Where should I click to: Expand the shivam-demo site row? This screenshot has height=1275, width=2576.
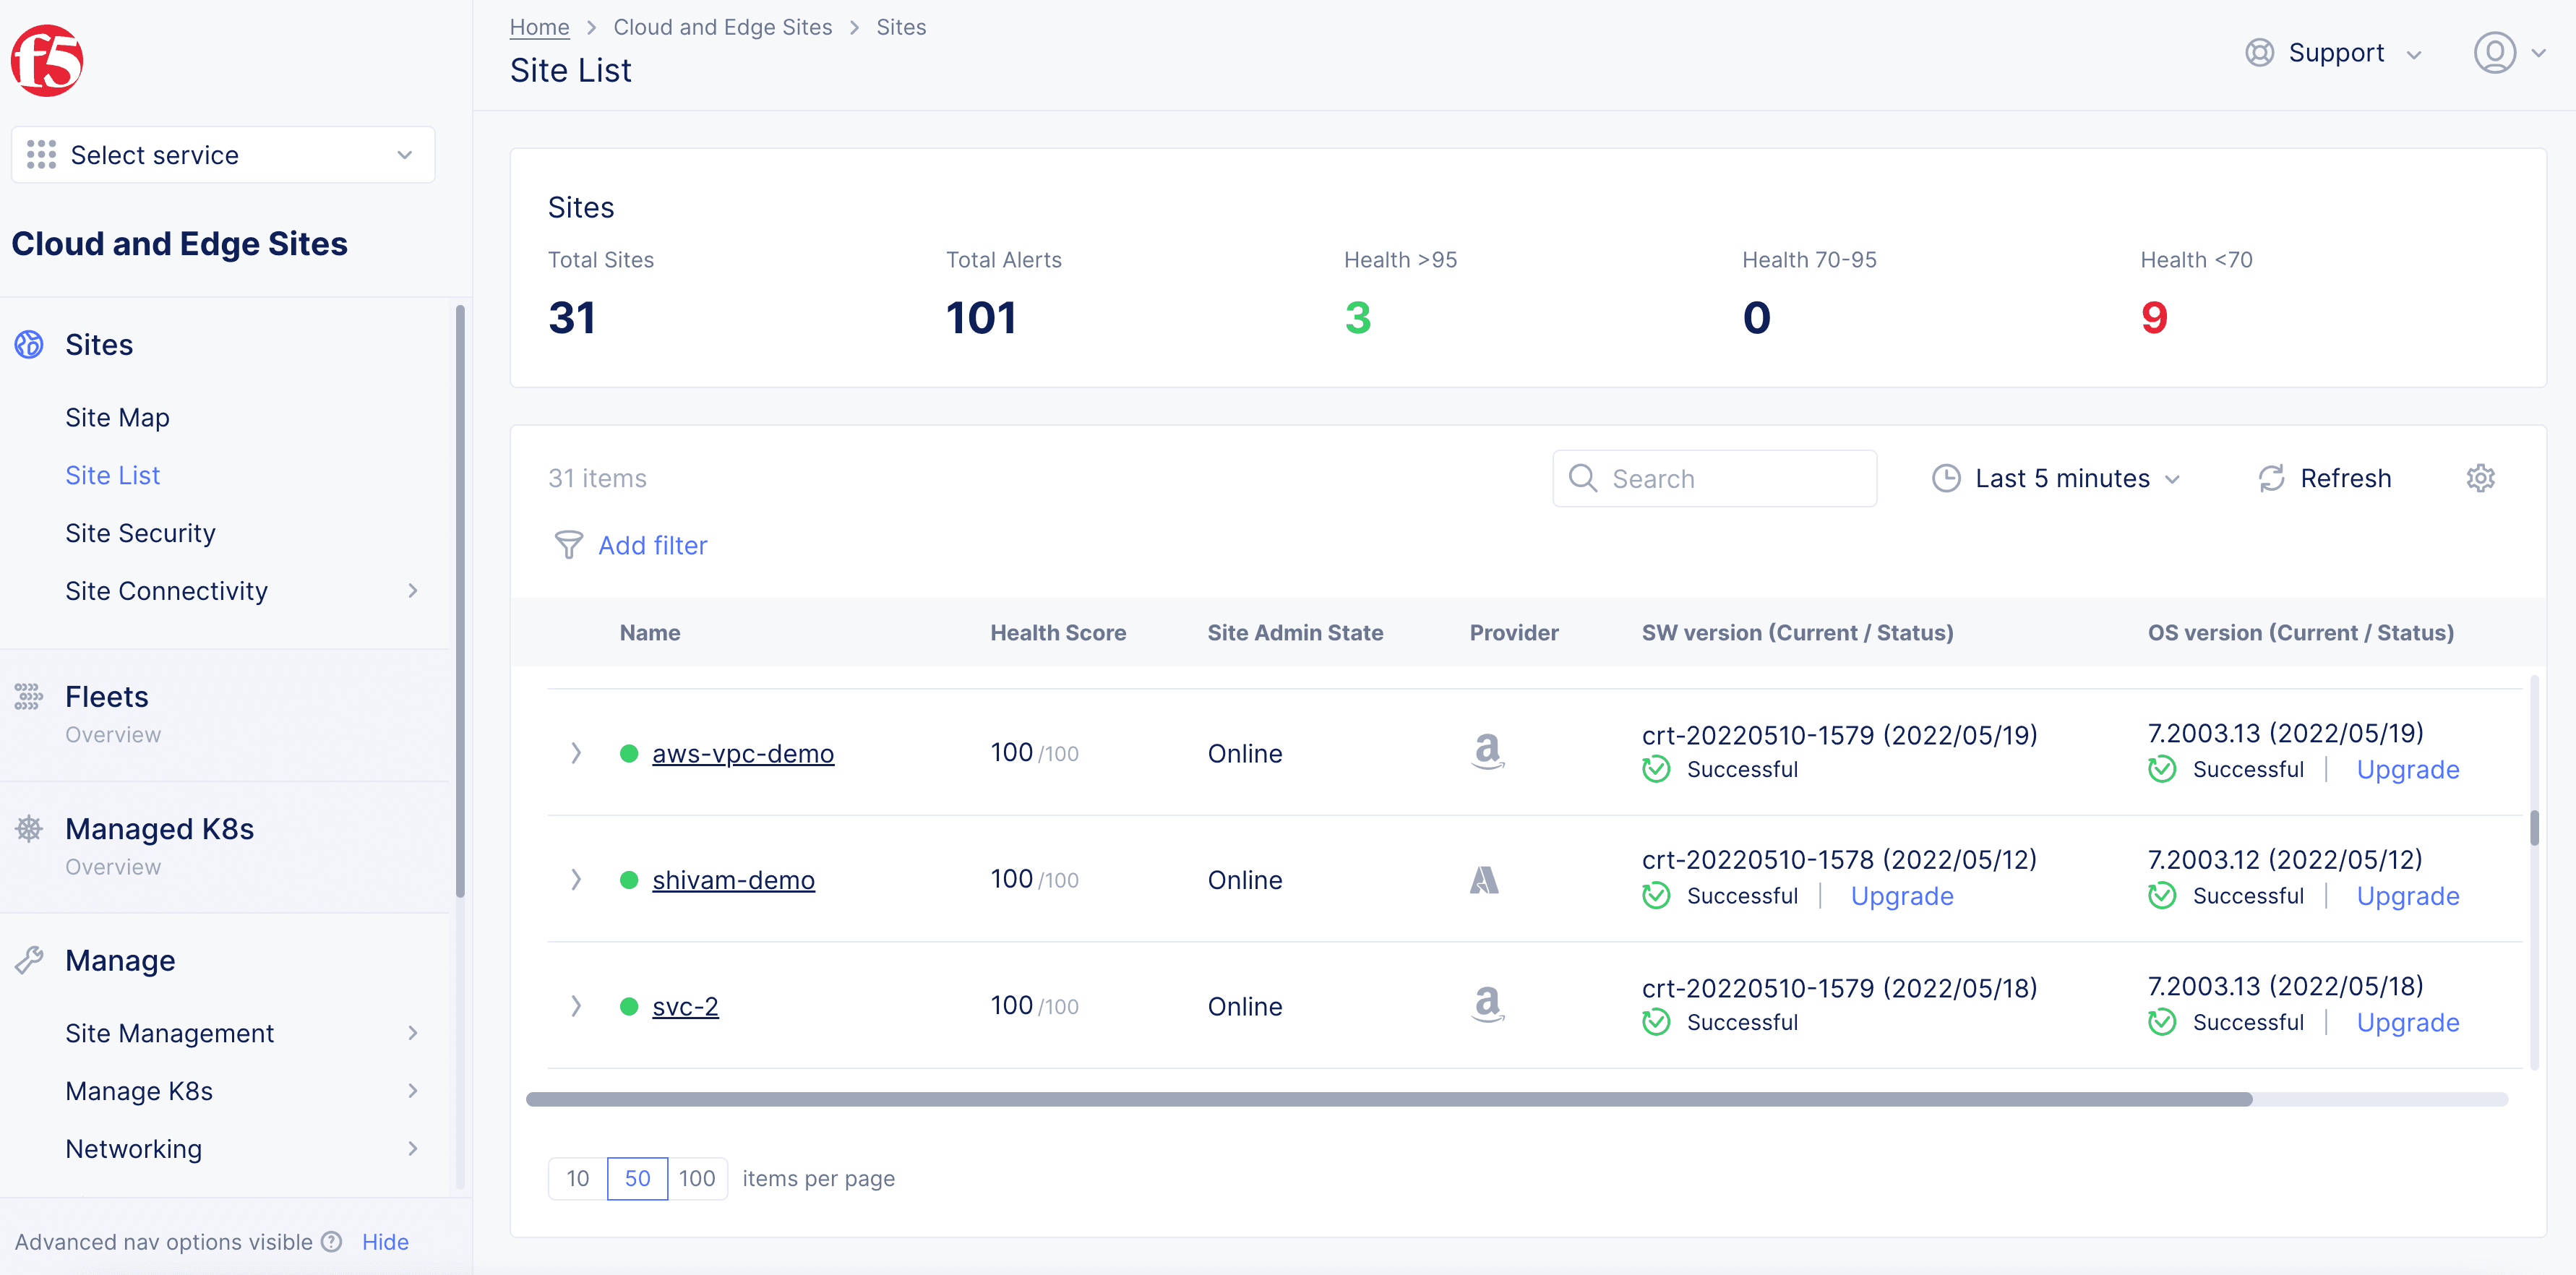click(577, 879)
